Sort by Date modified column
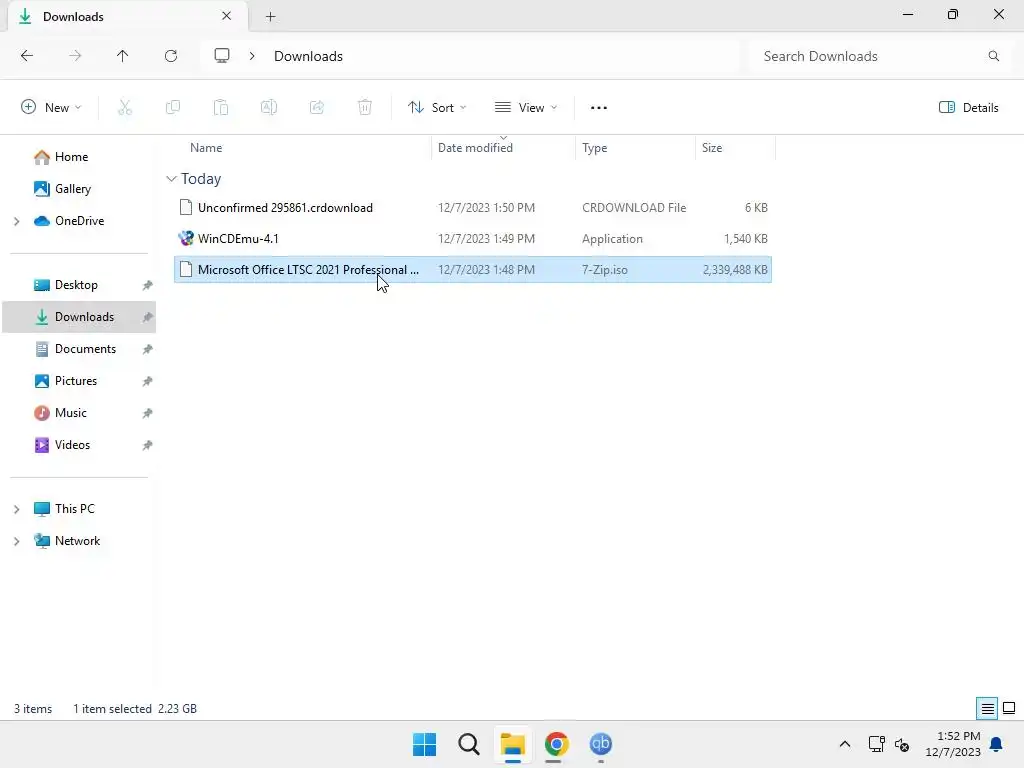 [x=475, y=148]
